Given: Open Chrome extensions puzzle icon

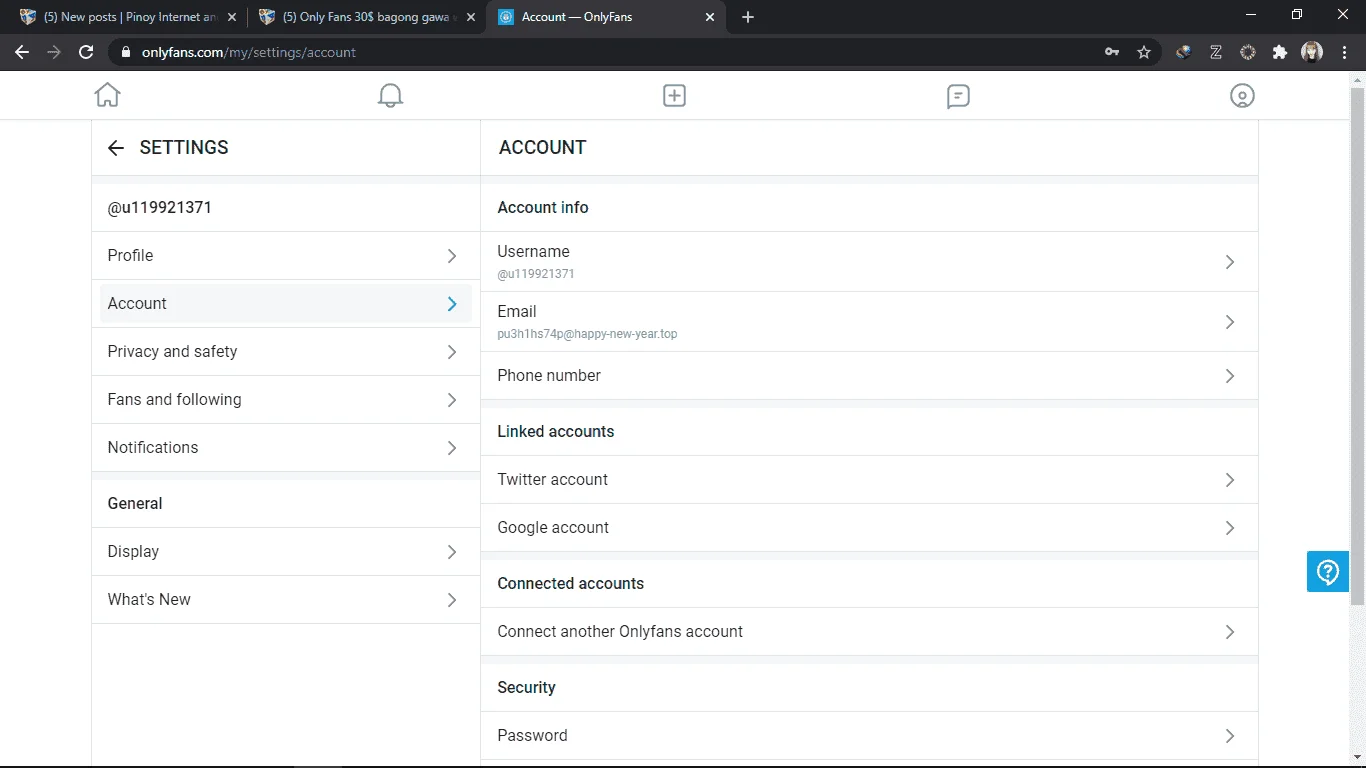Looking at the screenshot, I should [1280, 52].
